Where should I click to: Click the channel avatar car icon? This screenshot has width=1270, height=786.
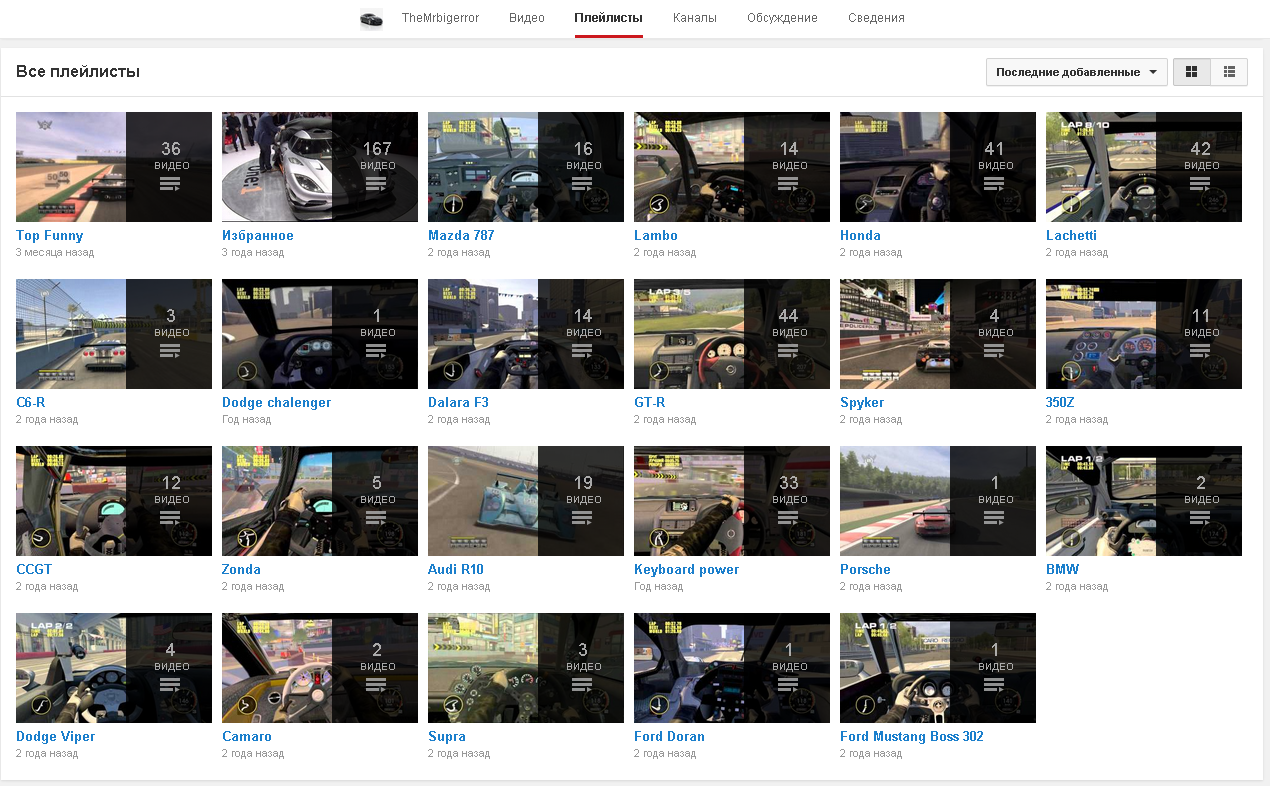(371, 19)
